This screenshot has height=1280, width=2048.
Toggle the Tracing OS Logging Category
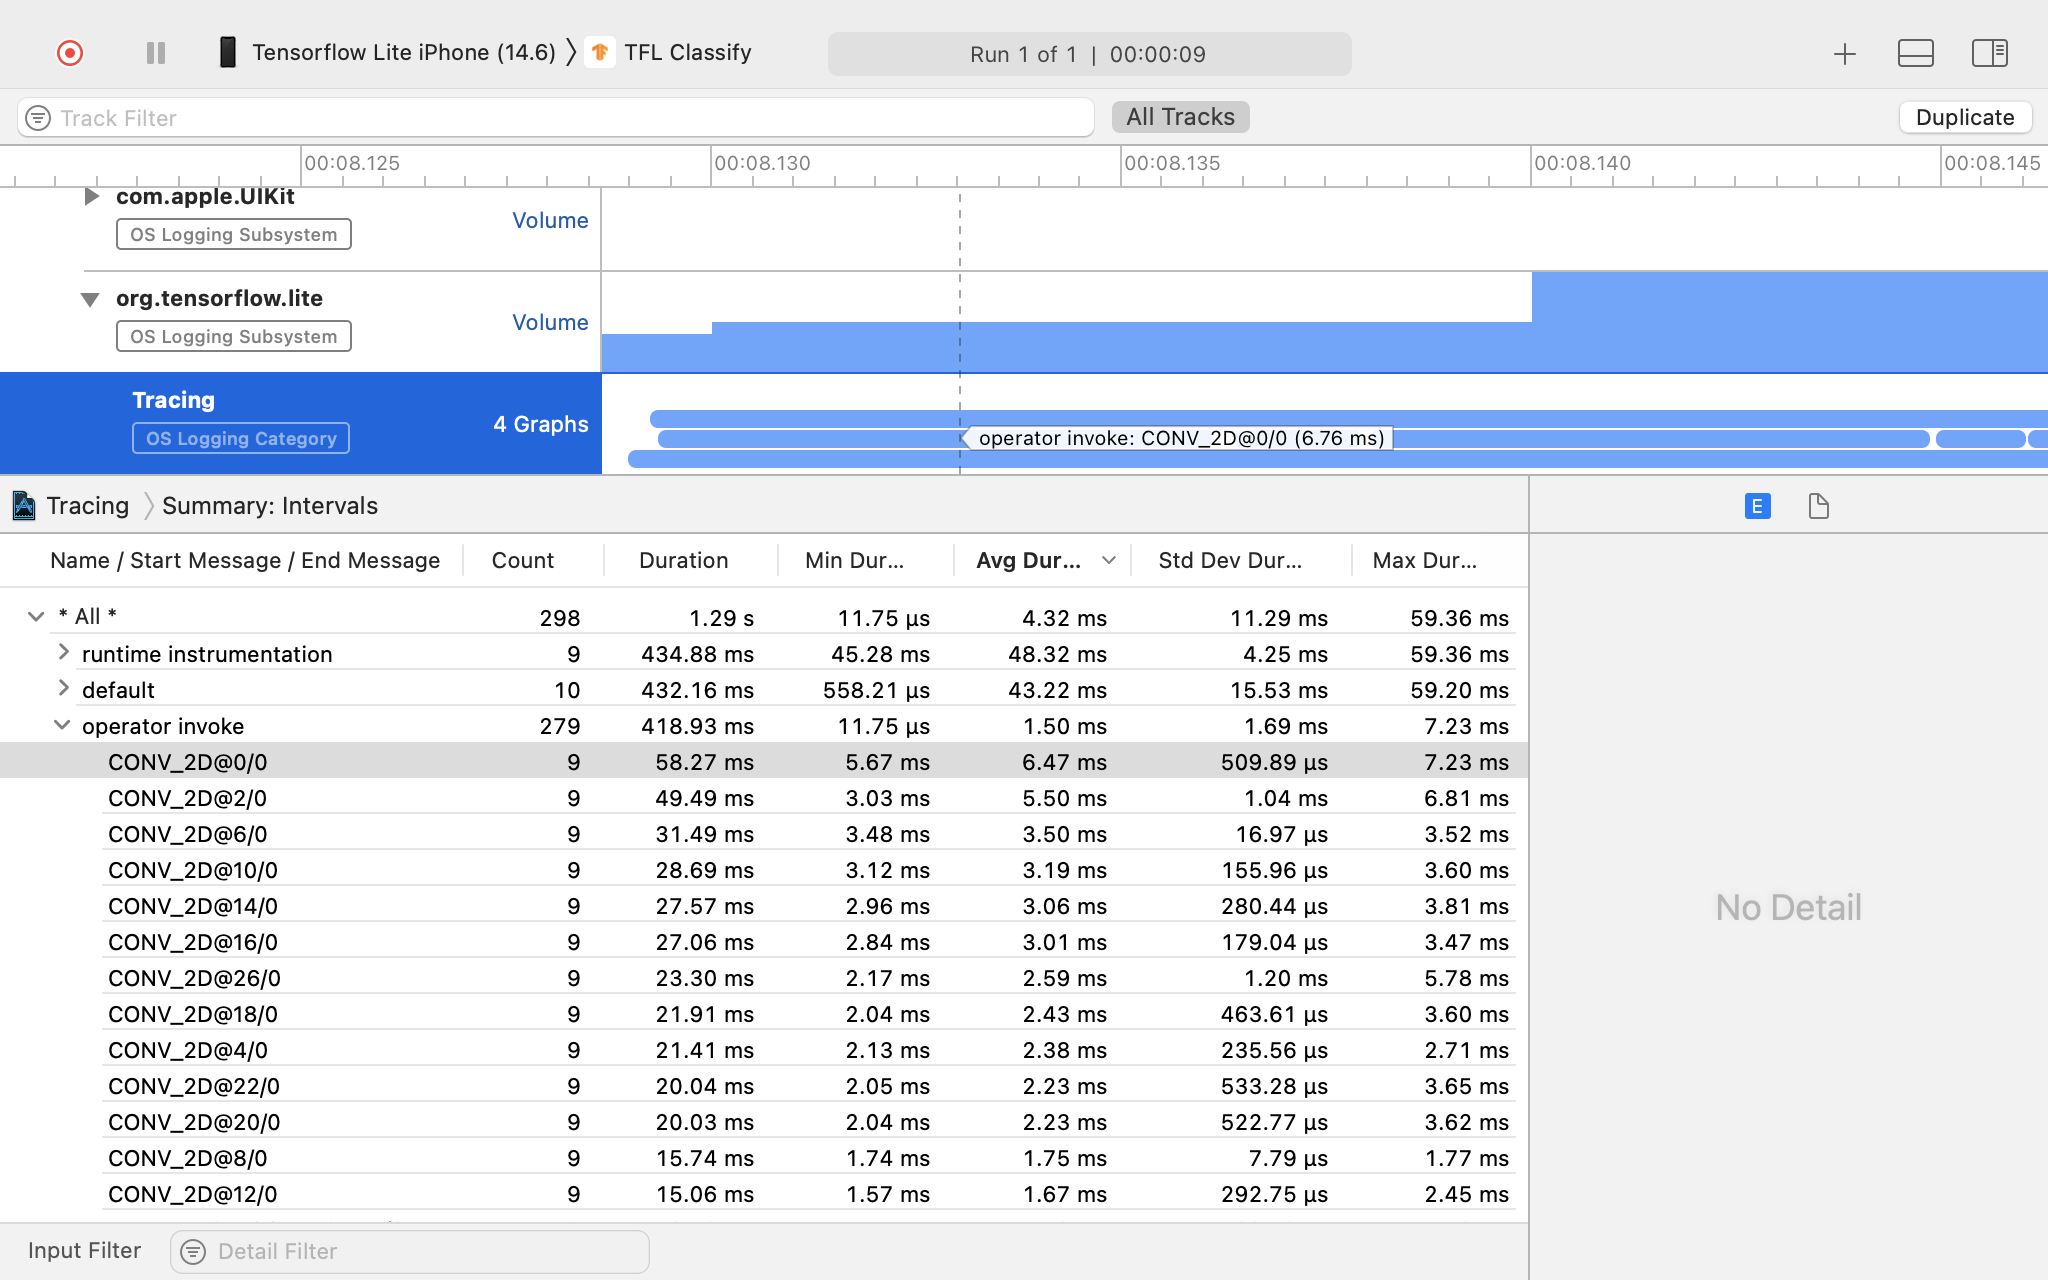click(x=239, y=438)
